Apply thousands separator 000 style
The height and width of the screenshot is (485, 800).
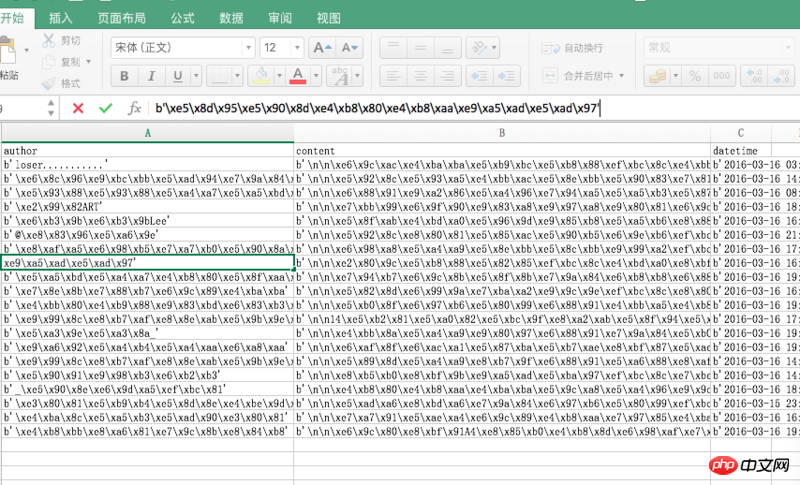point(722,76)
